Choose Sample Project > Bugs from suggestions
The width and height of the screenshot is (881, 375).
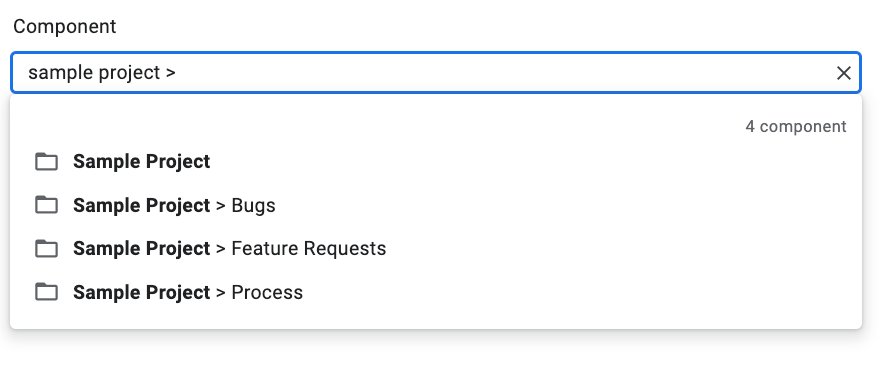(x=435, y=205)
